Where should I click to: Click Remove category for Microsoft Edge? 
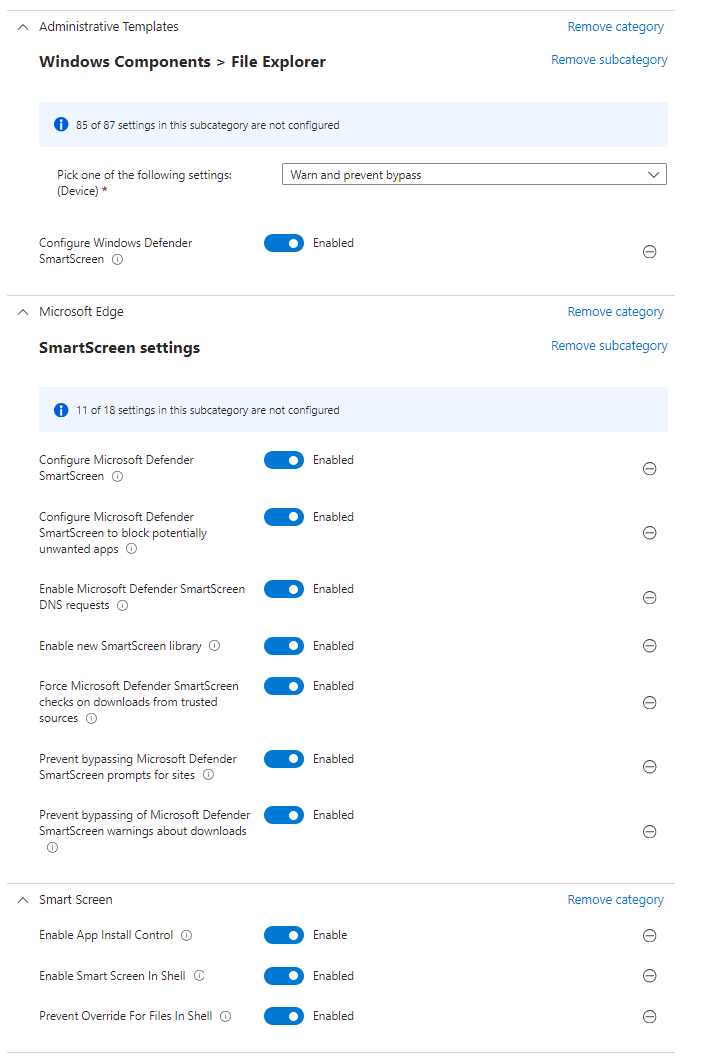615,312
